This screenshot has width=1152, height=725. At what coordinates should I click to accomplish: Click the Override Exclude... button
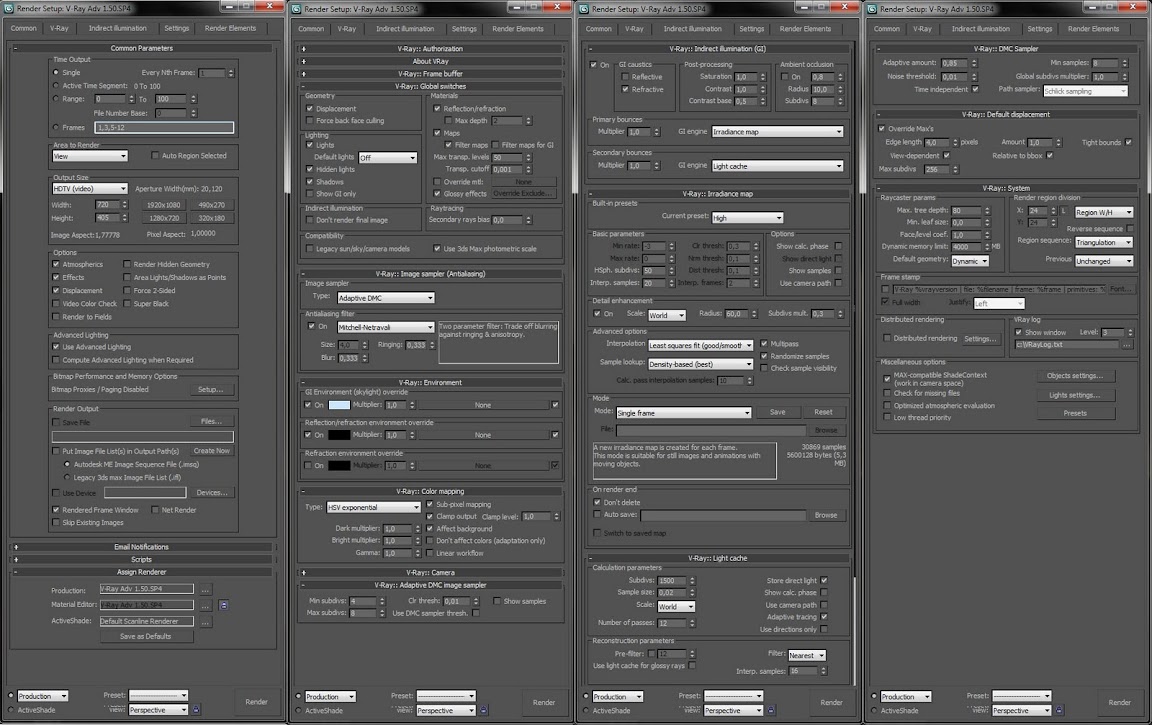coord(522,194)
